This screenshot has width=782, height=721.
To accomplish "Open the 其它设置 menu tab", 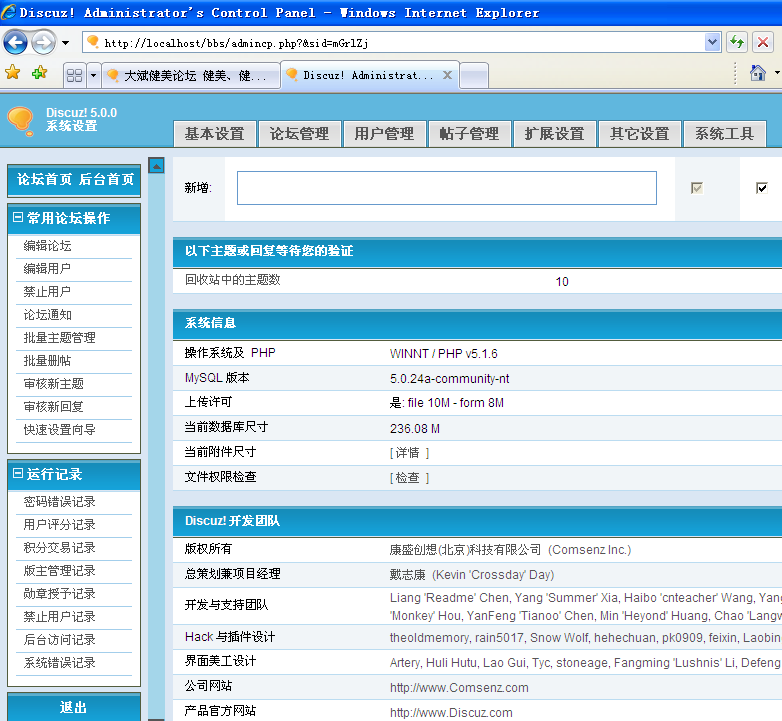I will pyautogui.click(x=640, y=134).
